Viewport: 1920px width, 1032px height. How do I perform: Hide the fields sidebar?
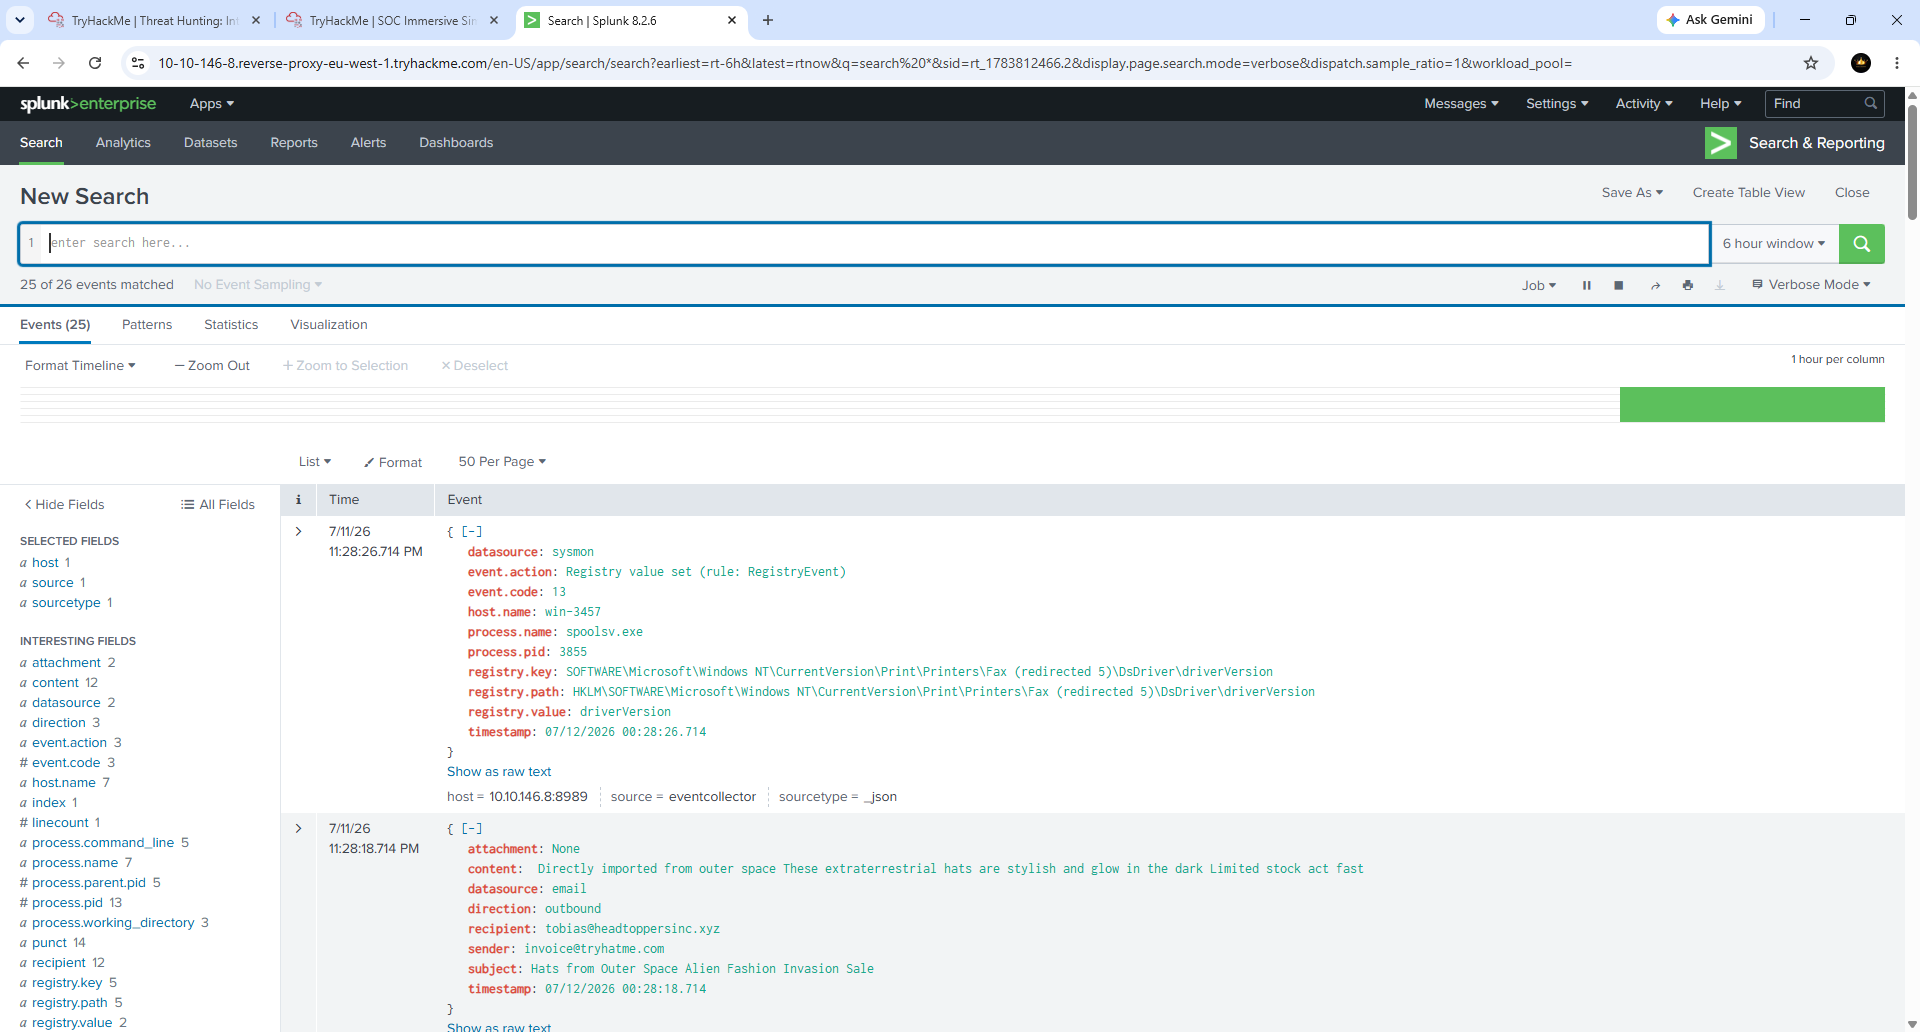pyautogui.click(x=64, y=505)
